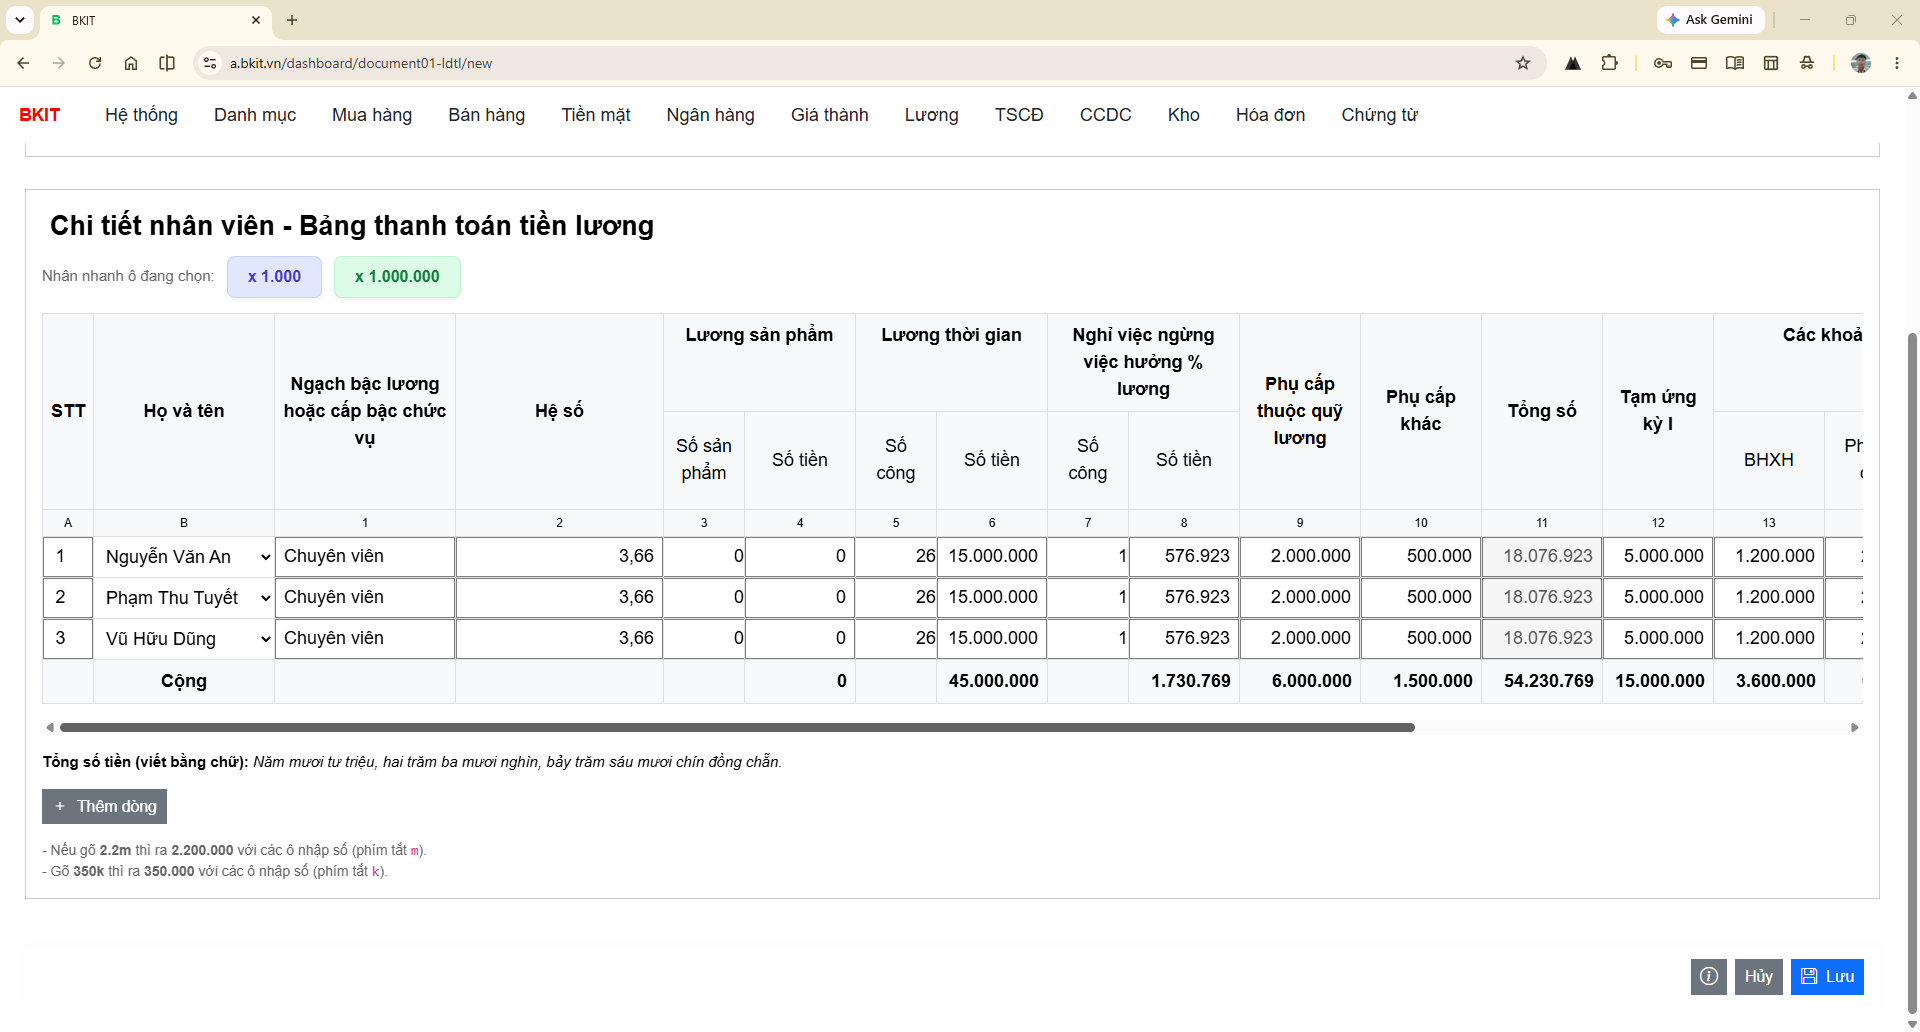This screenshot has width=1920, height=1032.
Task: Click Số công 26 field for Nguyễn Văn An
Action: (x=896, y=557)
